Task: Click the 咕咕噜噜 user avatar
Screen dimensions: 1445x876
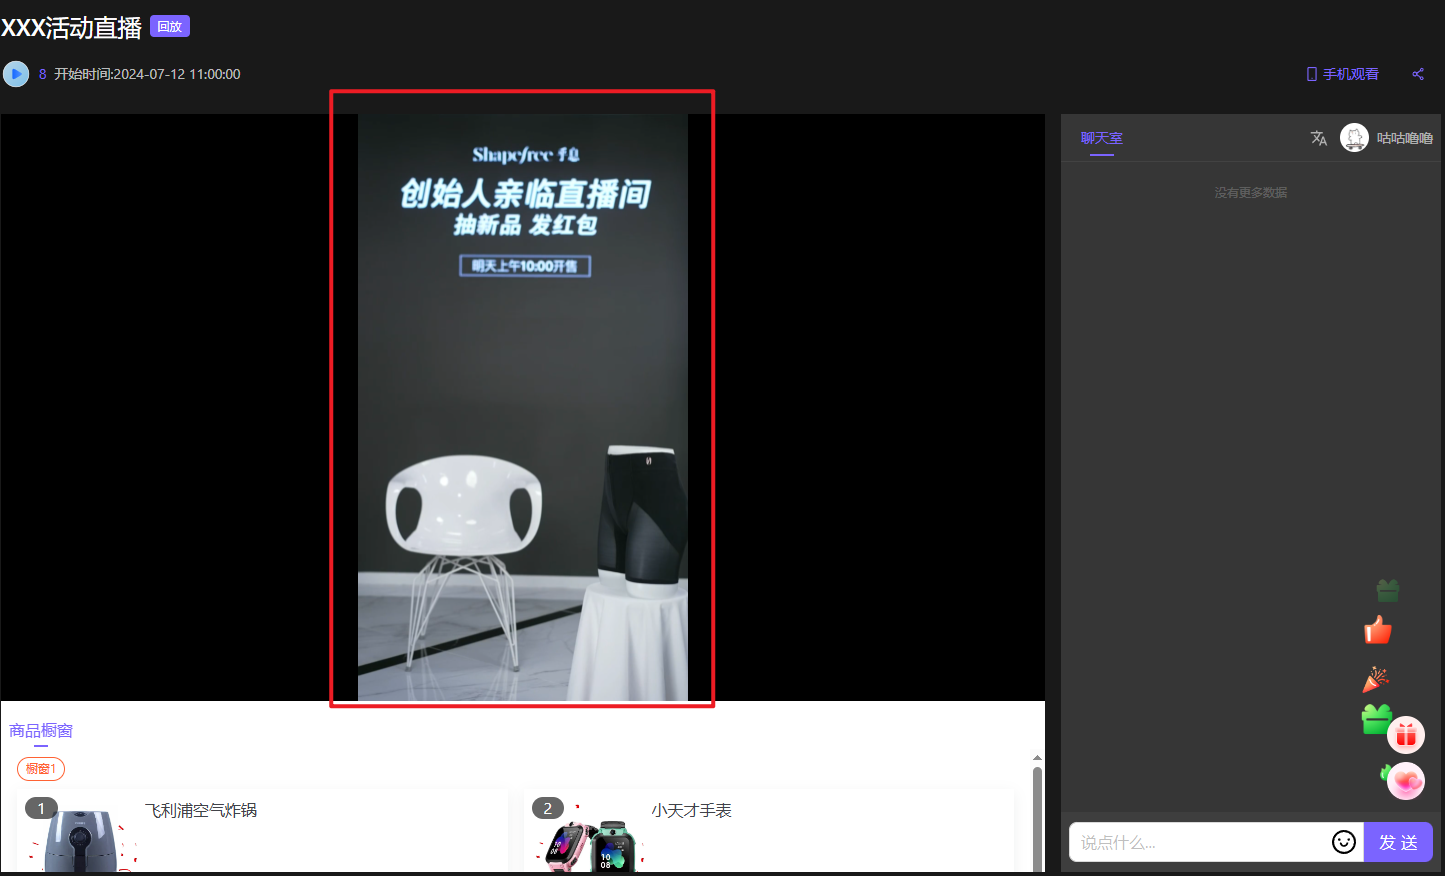Action: pos(1354,138)
